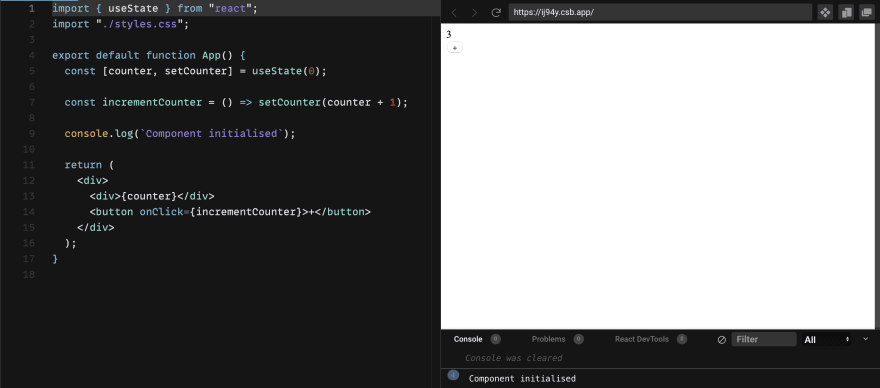Image resolution: width=880 pixels, height=388 pixels.
Task: Click the four-diamond icon in preview toolbar
Action: 825,12
